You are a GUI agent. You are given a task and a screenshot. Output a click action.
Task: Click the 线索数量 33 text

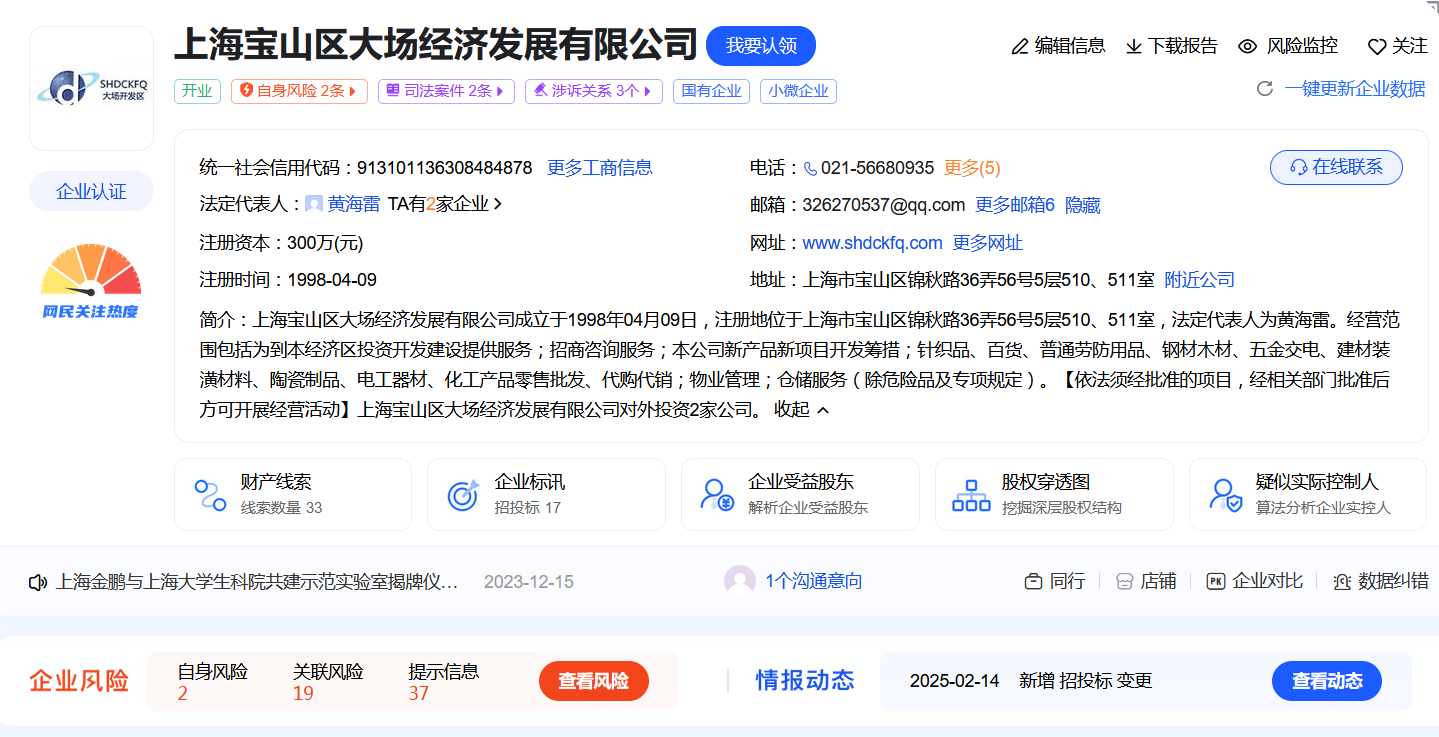(x=282, y=508)
